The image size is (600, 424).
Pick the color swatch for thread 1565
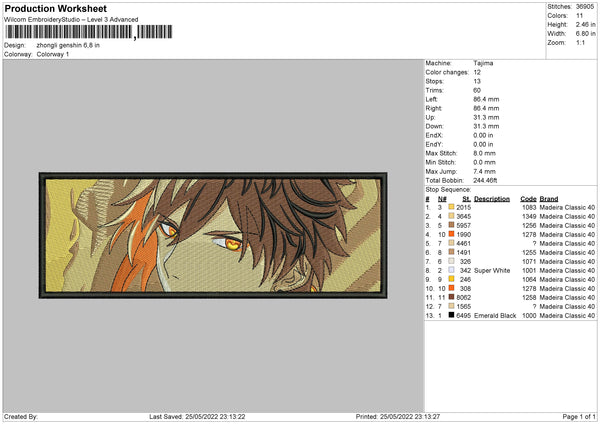tap(452, 306)
